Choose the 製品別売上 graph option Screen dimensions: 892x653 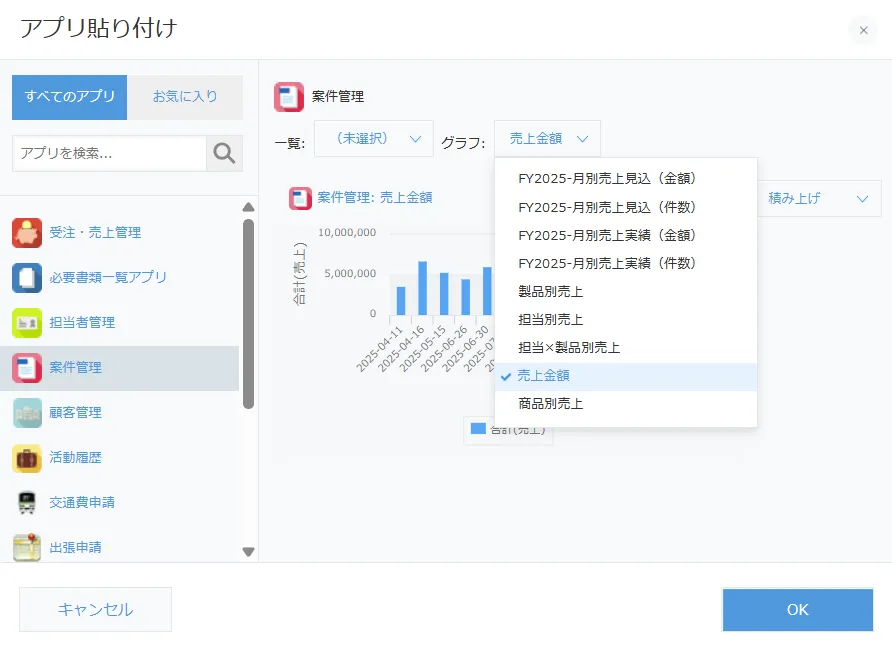[550, 292]
